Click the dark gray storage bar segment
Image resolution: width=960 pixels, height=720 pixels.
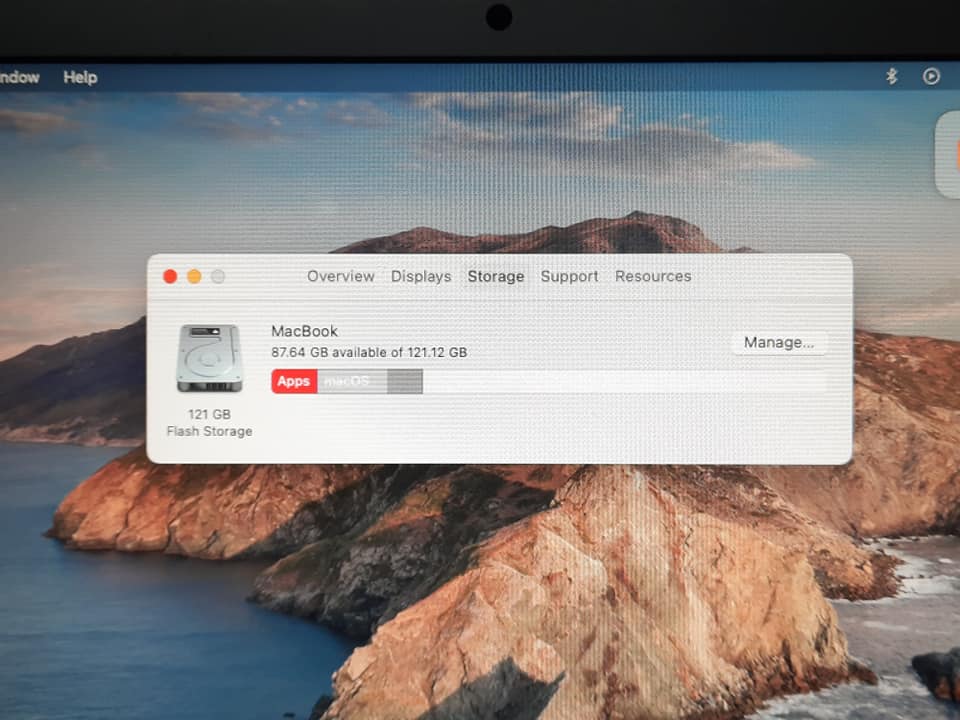pos(405,381)
